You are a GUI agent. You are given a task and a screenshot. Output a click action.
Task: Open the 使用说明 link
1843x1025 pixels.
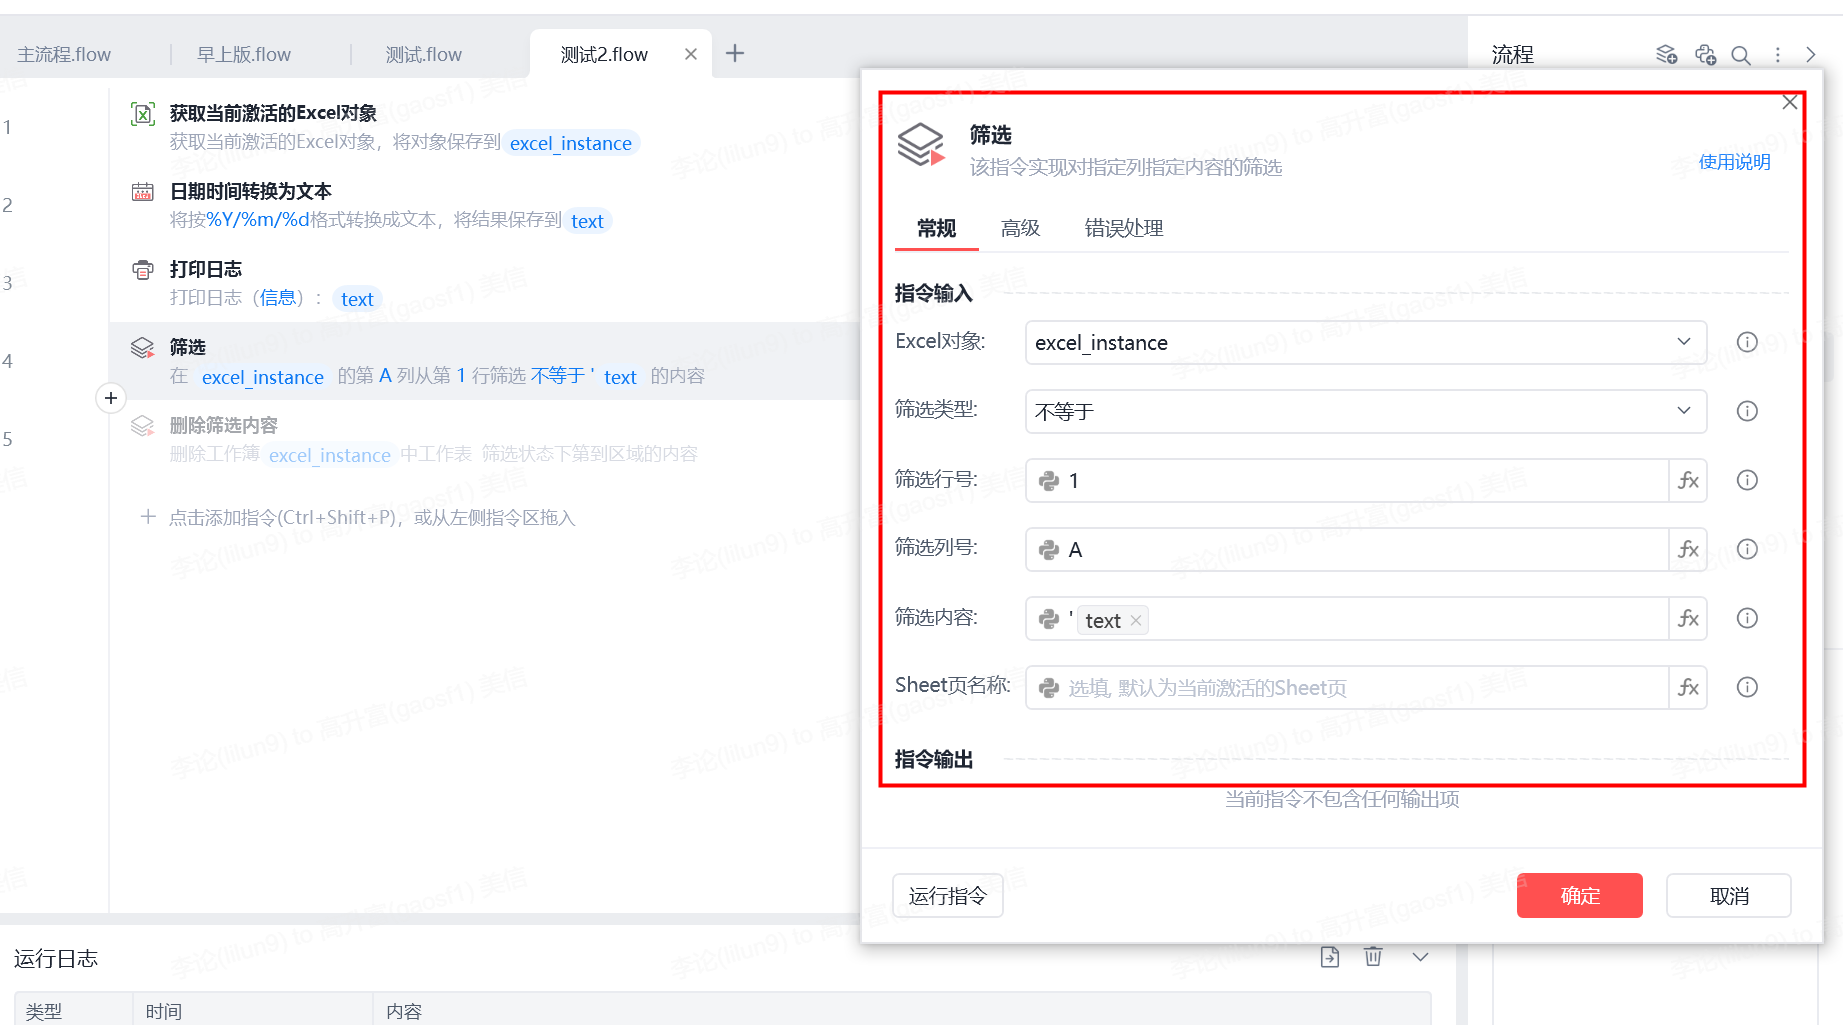point(1735,162)
